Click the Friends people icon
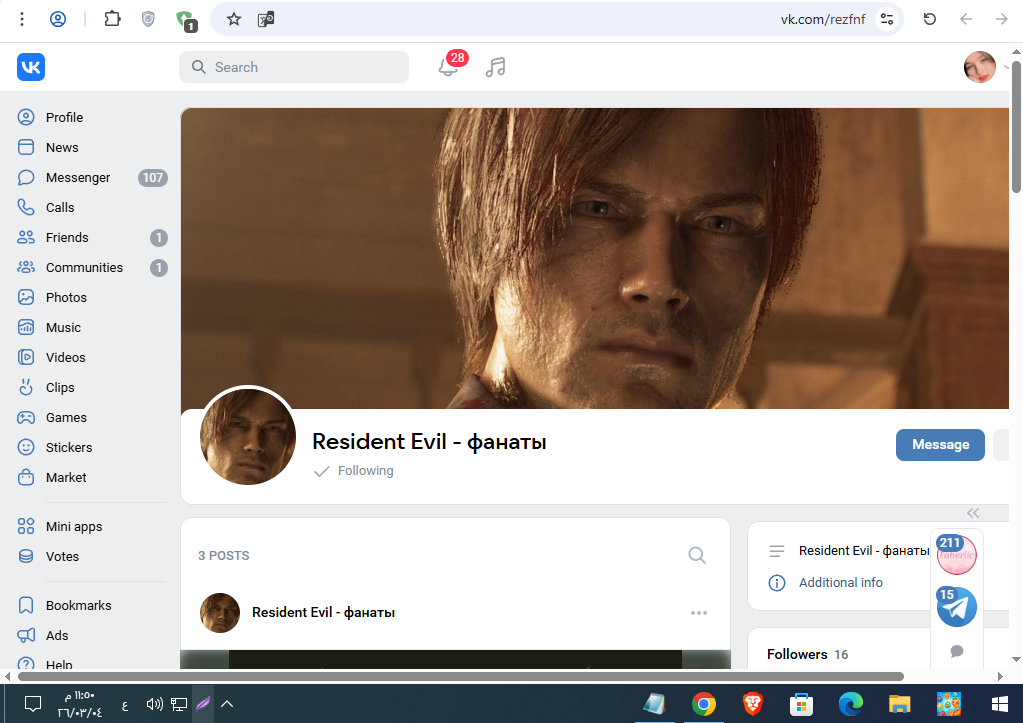 26,238
